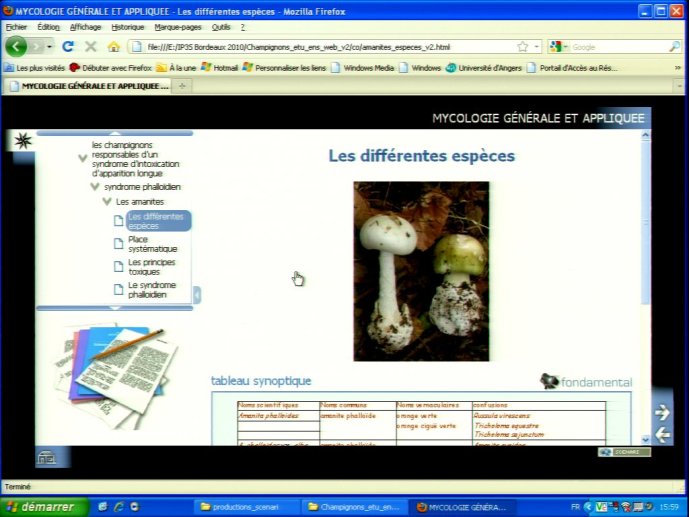Click the FR language indicator
The image size is (689, 517).
(x=575, y=507)
